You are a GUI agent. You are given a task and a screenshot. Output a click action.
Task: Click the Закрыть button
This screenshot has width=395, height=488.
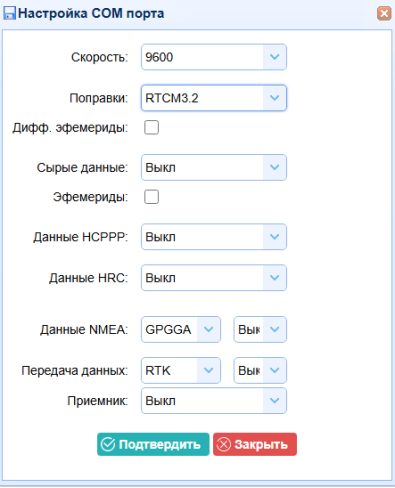[255, 444]
